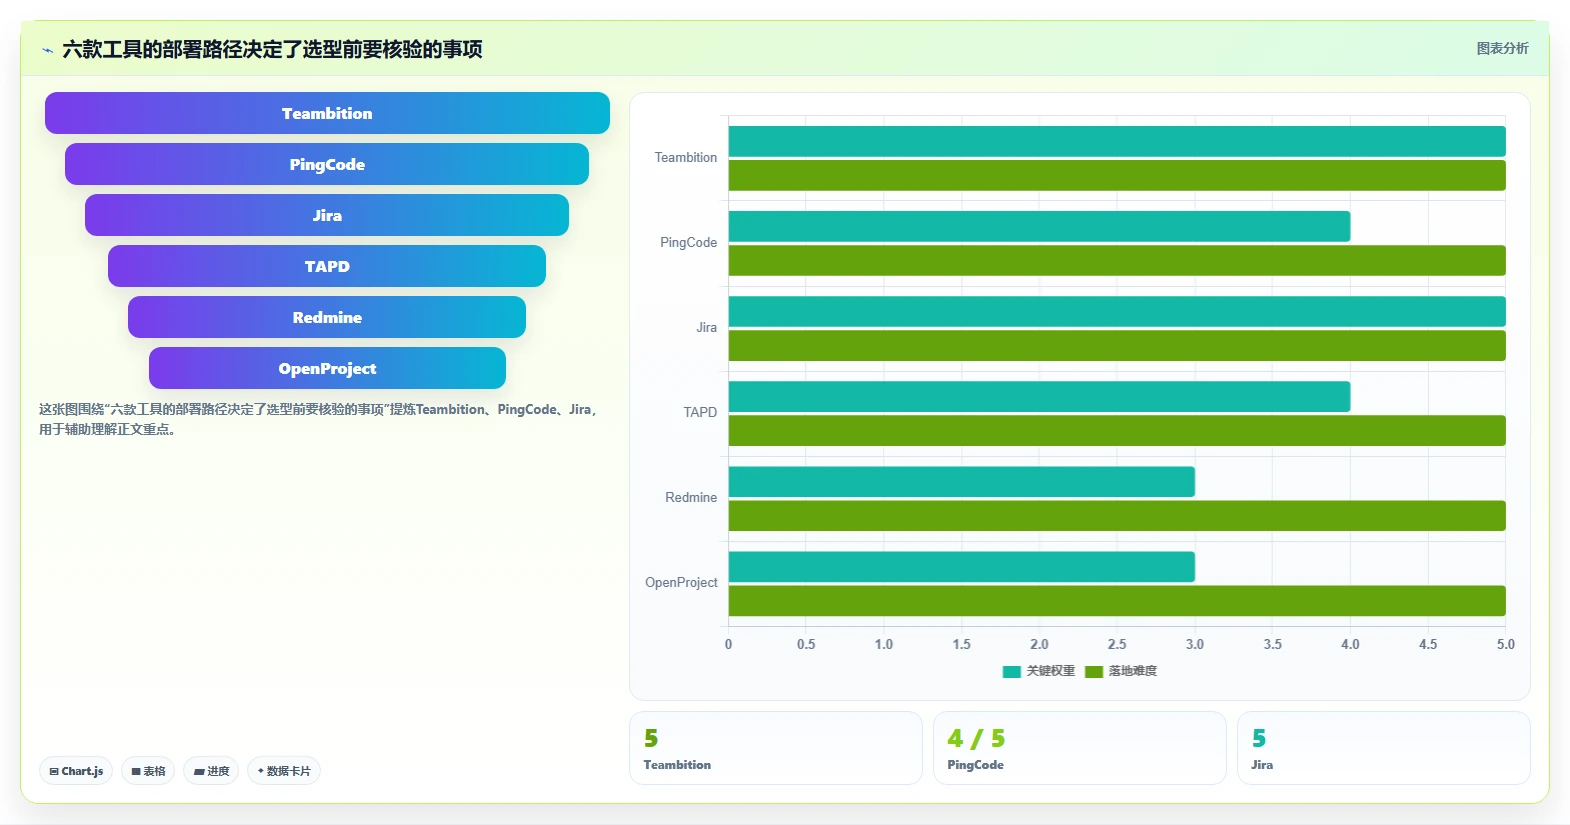The width and height of the screenshot is (1570, 825).
Task: Click the Teambition y-axis label in chart
Action: click(686, 157)
